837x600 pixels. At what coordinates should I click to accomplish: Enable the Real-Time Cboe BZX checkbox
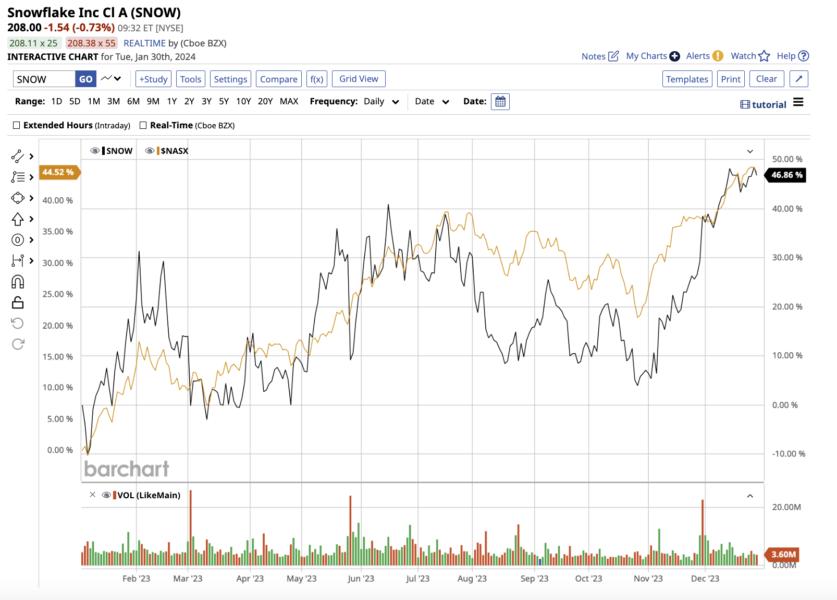click(143, 125)
